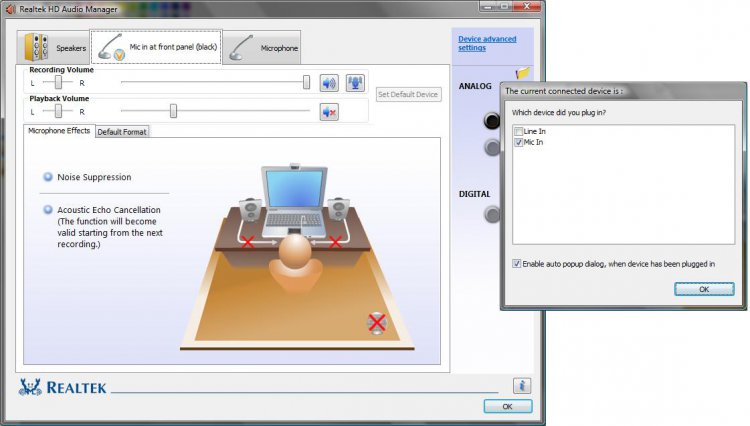Screen dimensions: 750x426
Task: Click the recording volume speaker mute icon
Action: [x=329, y=83]
